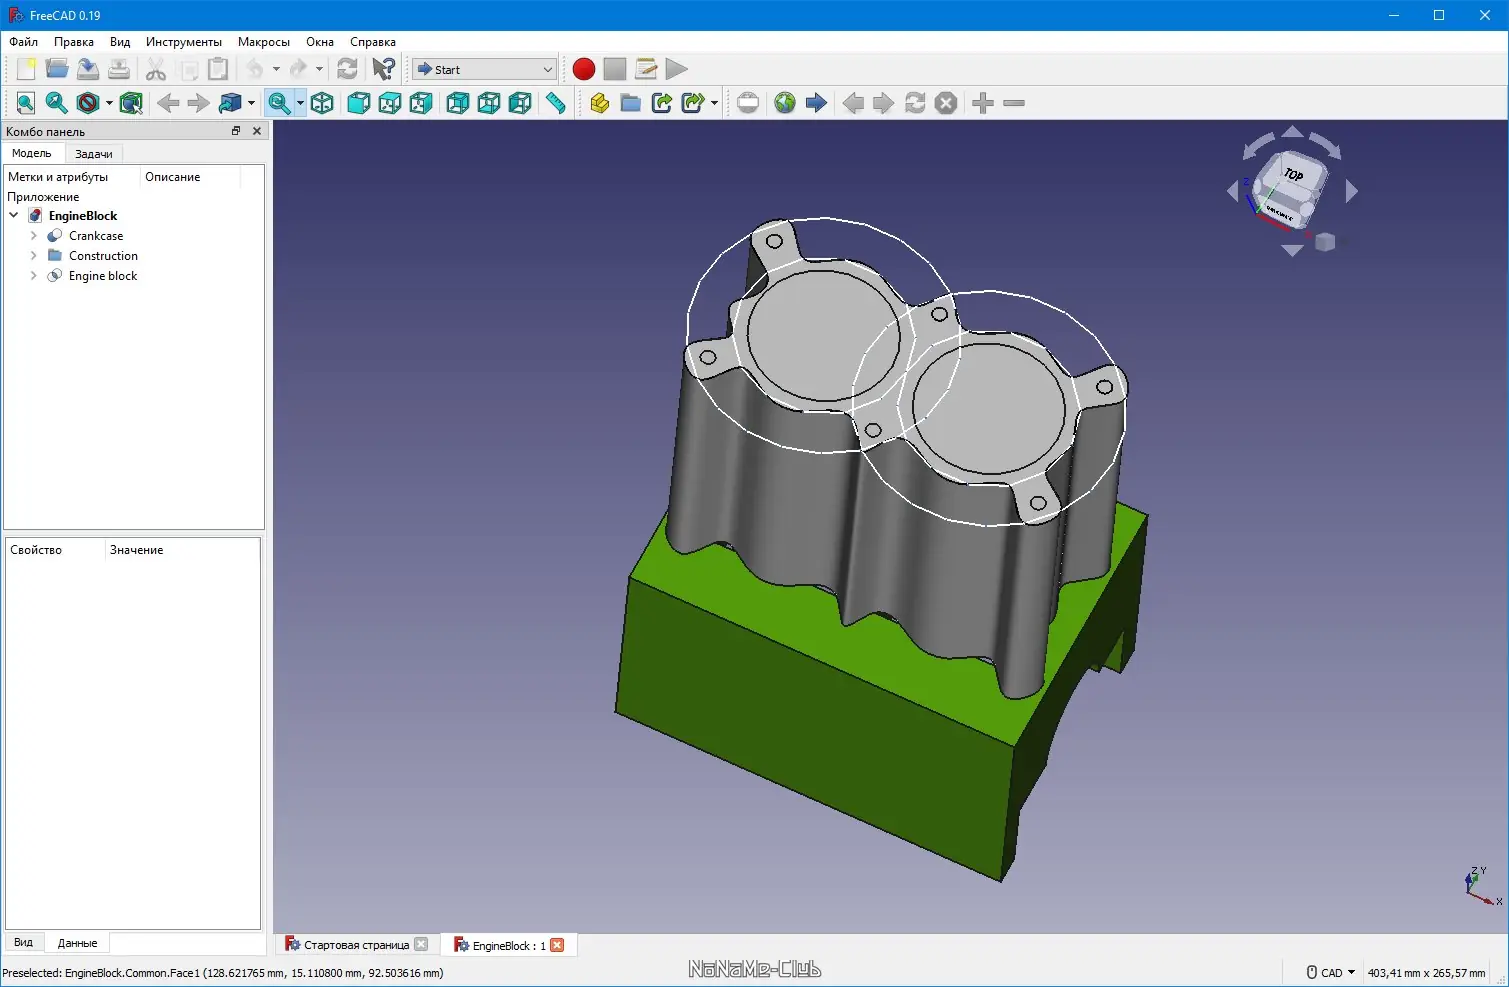The width and height of the screenshot is (1509, 987).
Task: Open the CAD navigation style dropdown
Action: click(1331, 972)
